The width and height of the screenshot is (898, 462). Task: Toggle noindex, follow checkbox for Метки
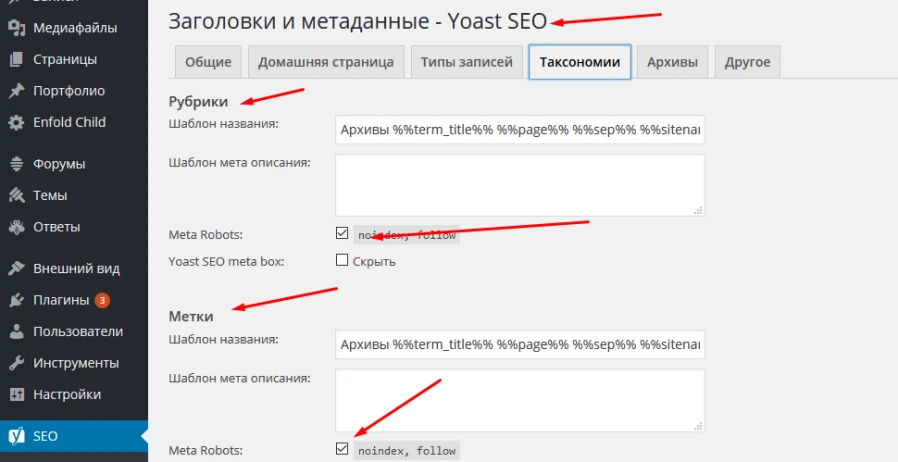[342, 449]
